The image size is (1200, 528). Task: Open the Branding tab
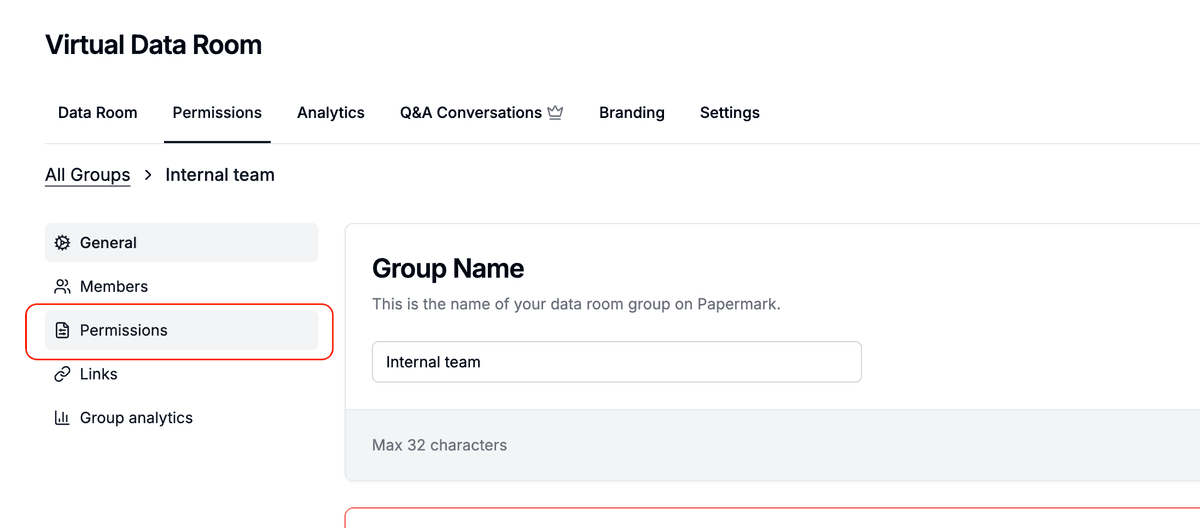click(x=631, y=113)
